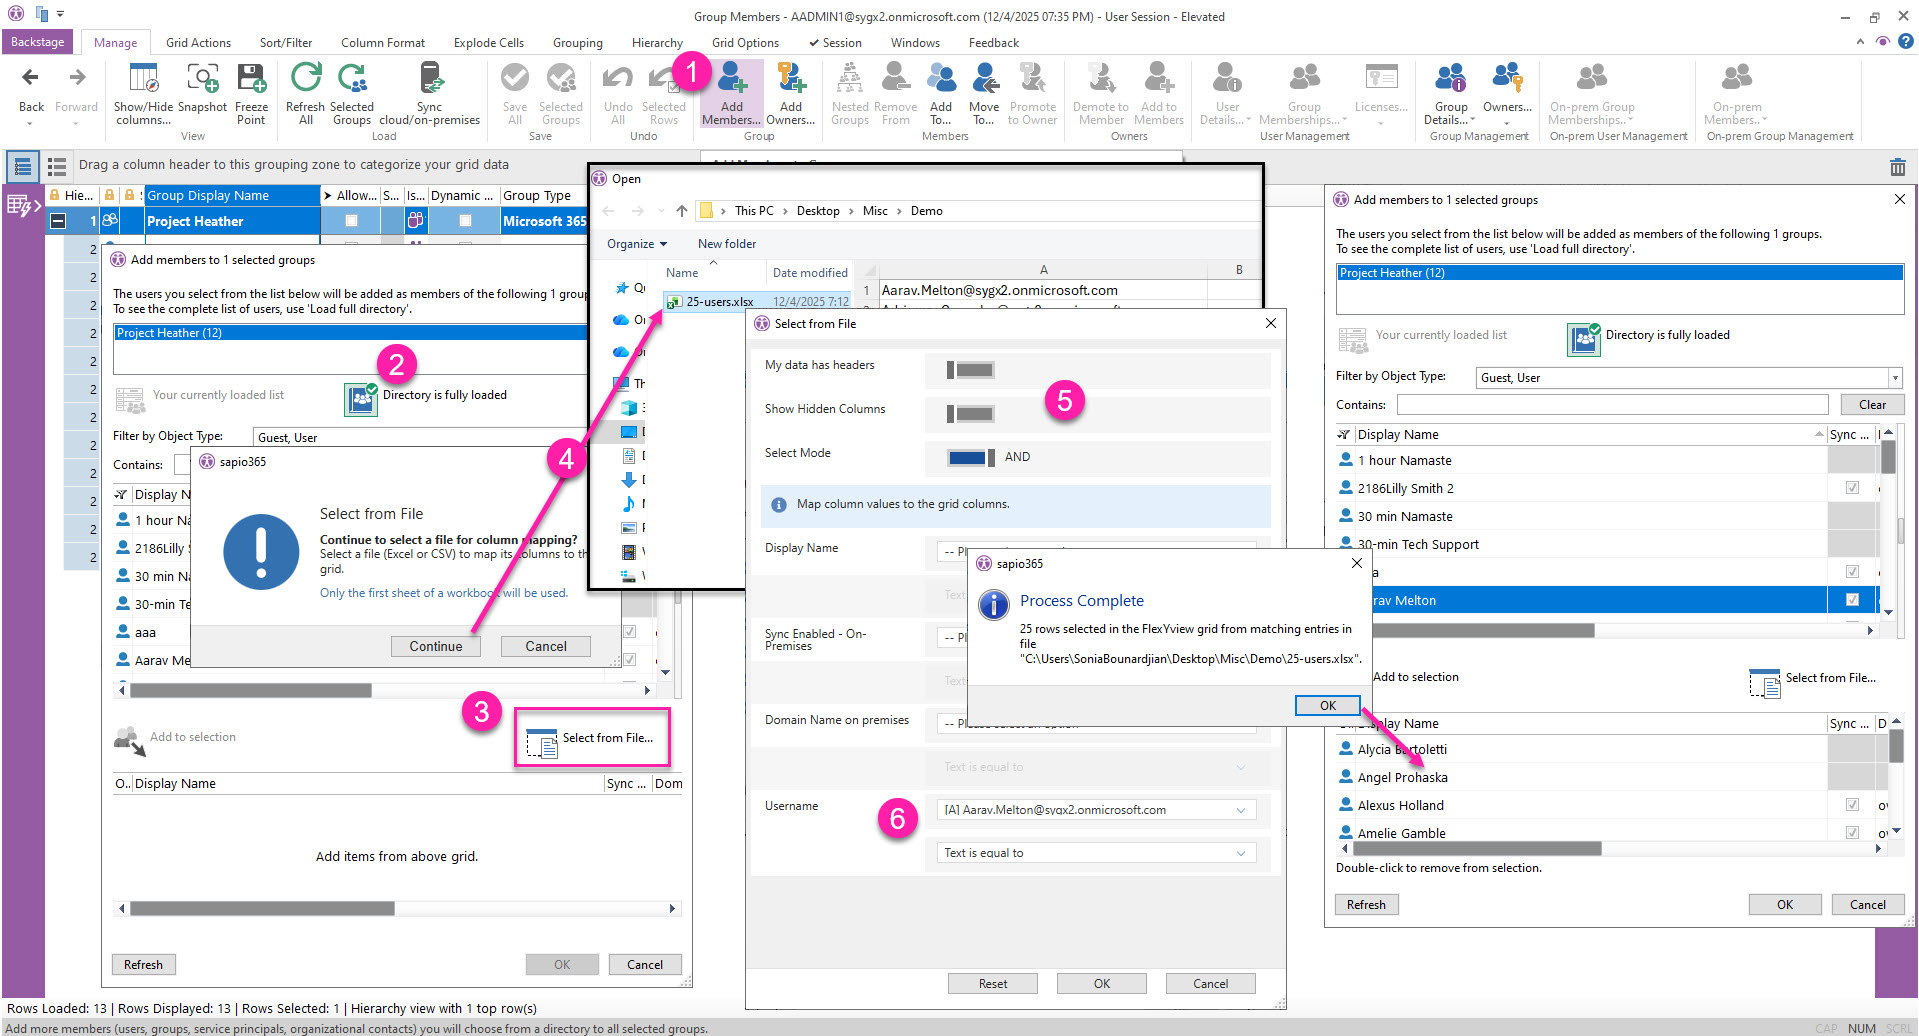The width and height of the screenshot is (1919, 1036).
Task: Open the Backstage tab
Action: point(38,42)
